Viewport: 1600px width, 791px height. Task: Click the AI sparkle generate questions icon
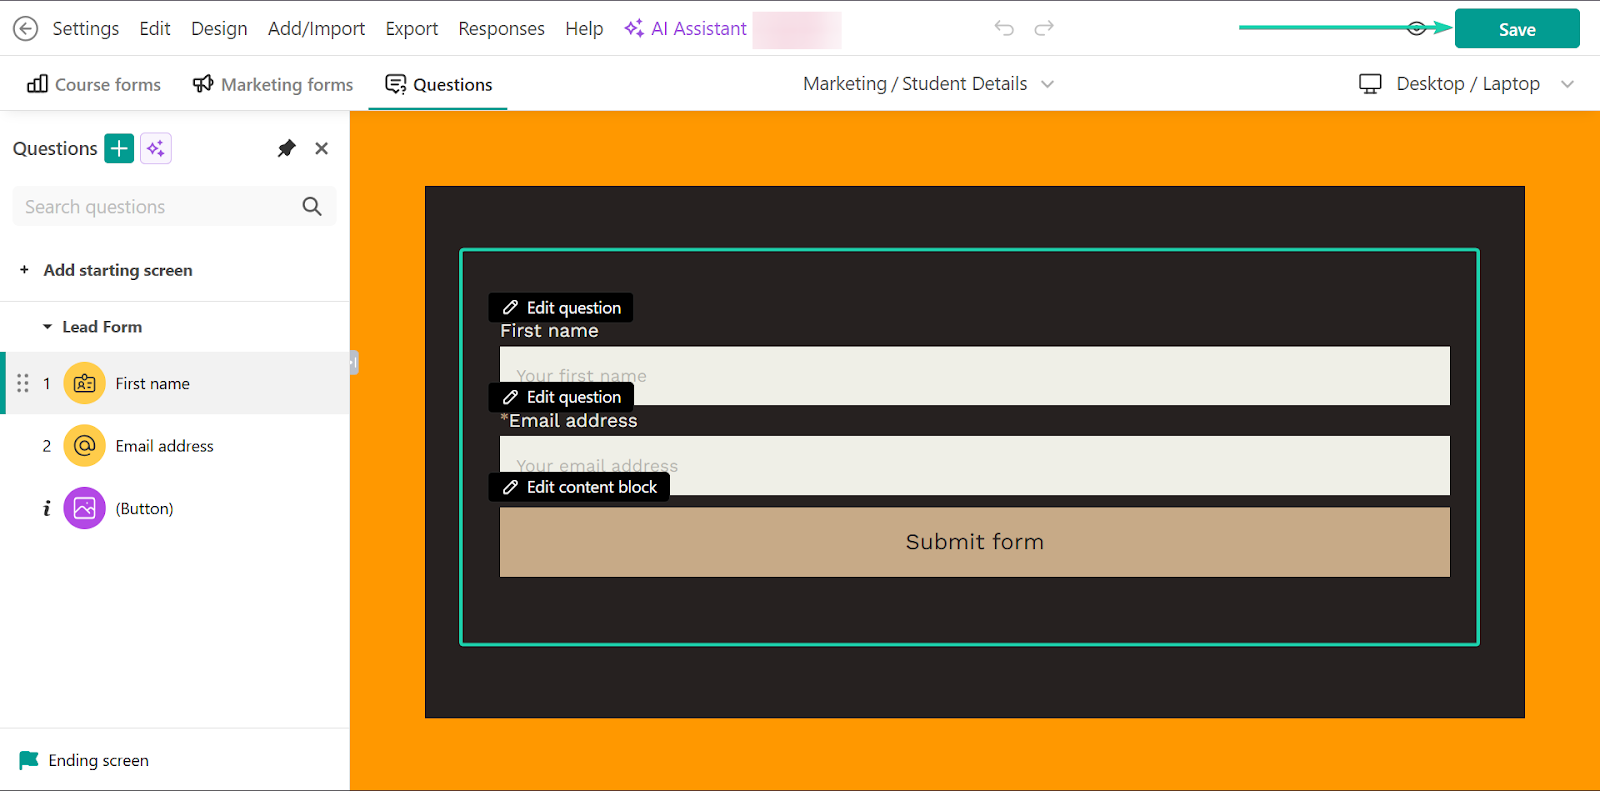[x=155, y=148]
